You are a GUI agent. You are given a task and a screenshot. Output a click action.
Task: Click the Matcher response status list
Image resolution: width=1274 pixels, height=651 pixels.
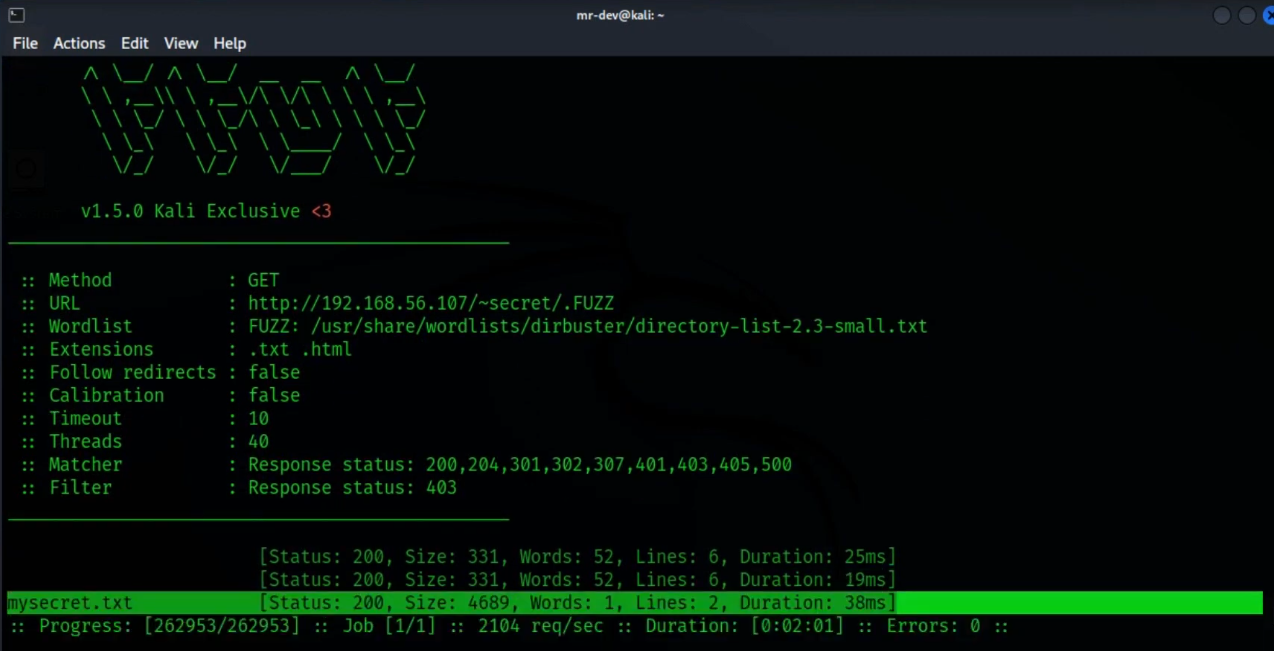pos(519,465)
